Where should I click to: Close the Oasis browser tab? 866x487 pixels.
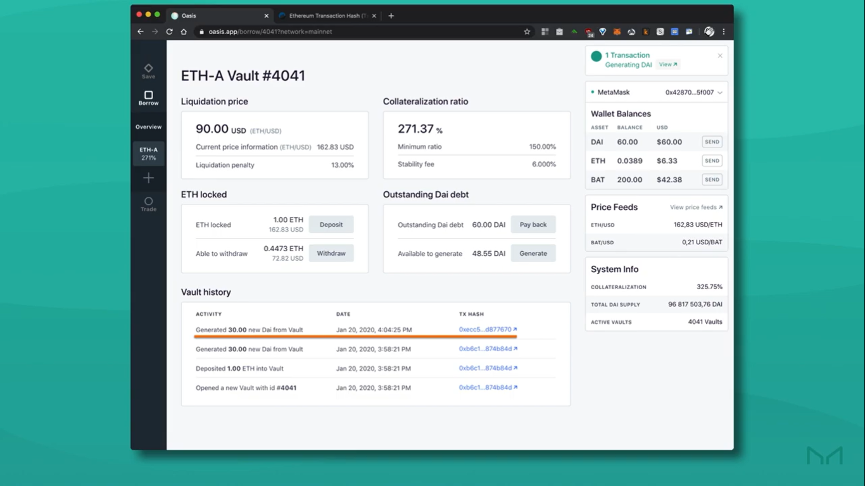(x=266, y=16)
